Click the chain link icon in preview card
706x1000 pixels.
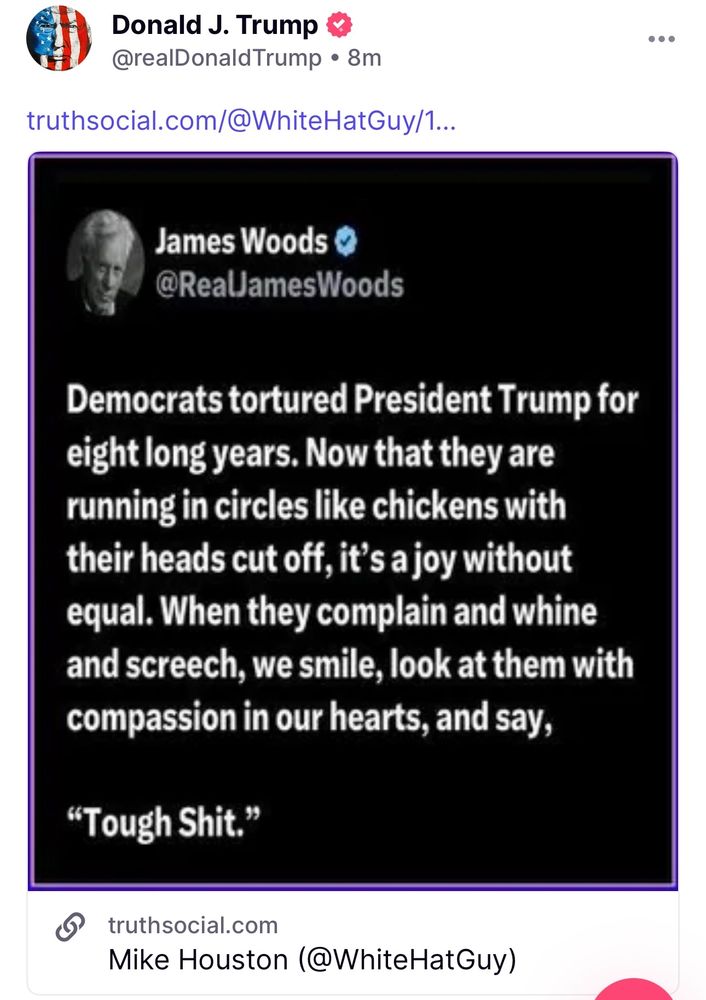click(70, 927)
